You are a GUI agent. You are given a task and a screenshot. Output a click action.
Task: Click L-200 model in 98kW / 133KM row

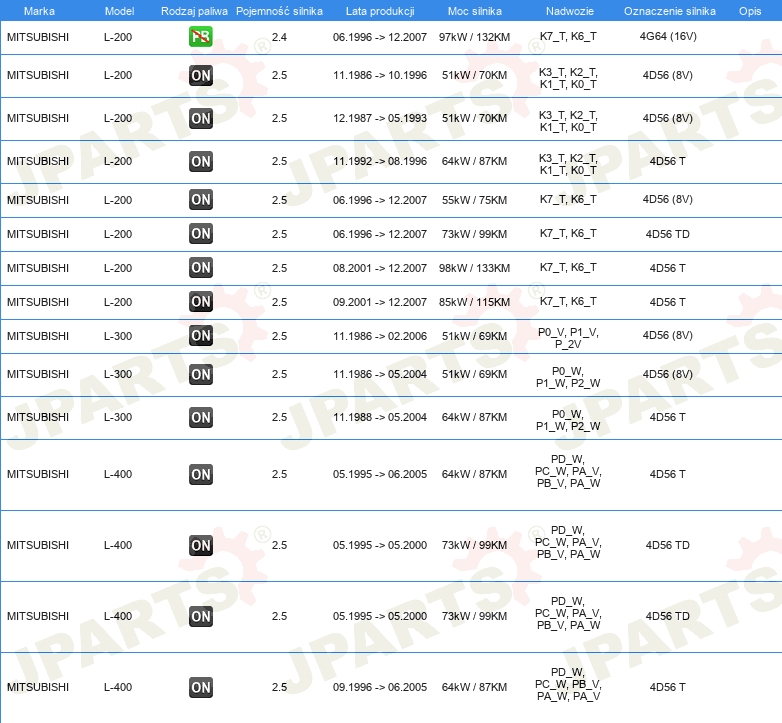118,268
